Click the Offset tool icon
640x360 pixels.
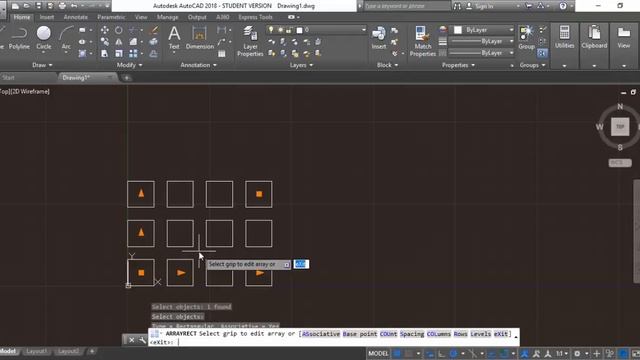[x=153, y=53]
